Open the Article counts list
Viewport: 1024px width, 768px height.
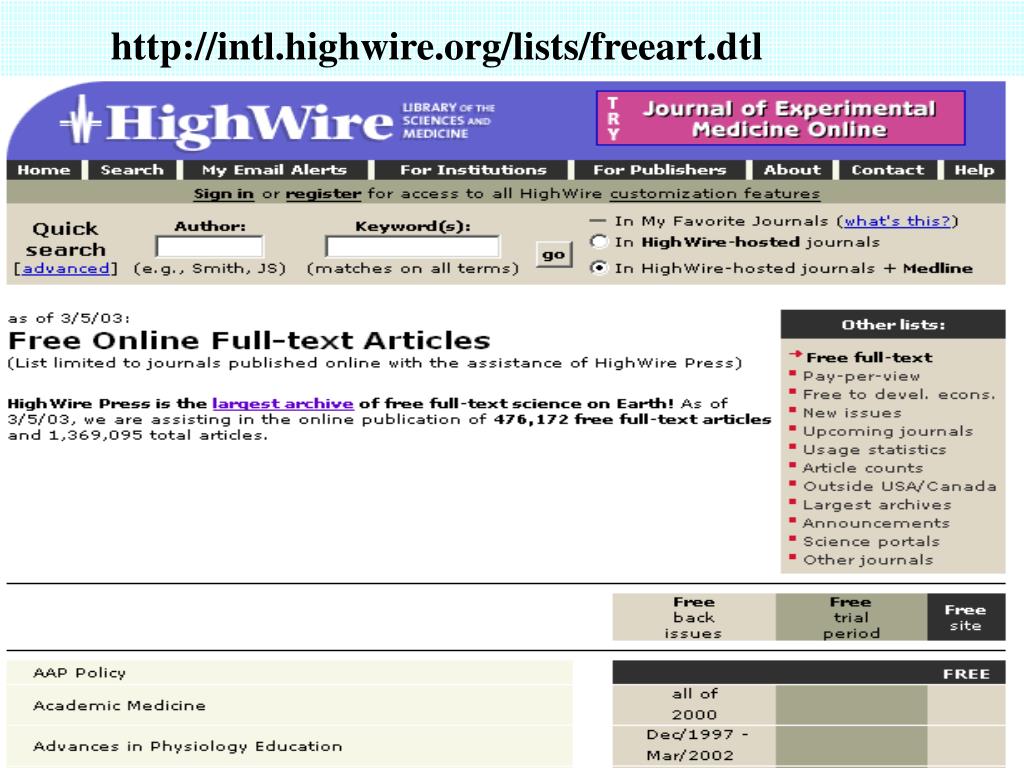862,468
